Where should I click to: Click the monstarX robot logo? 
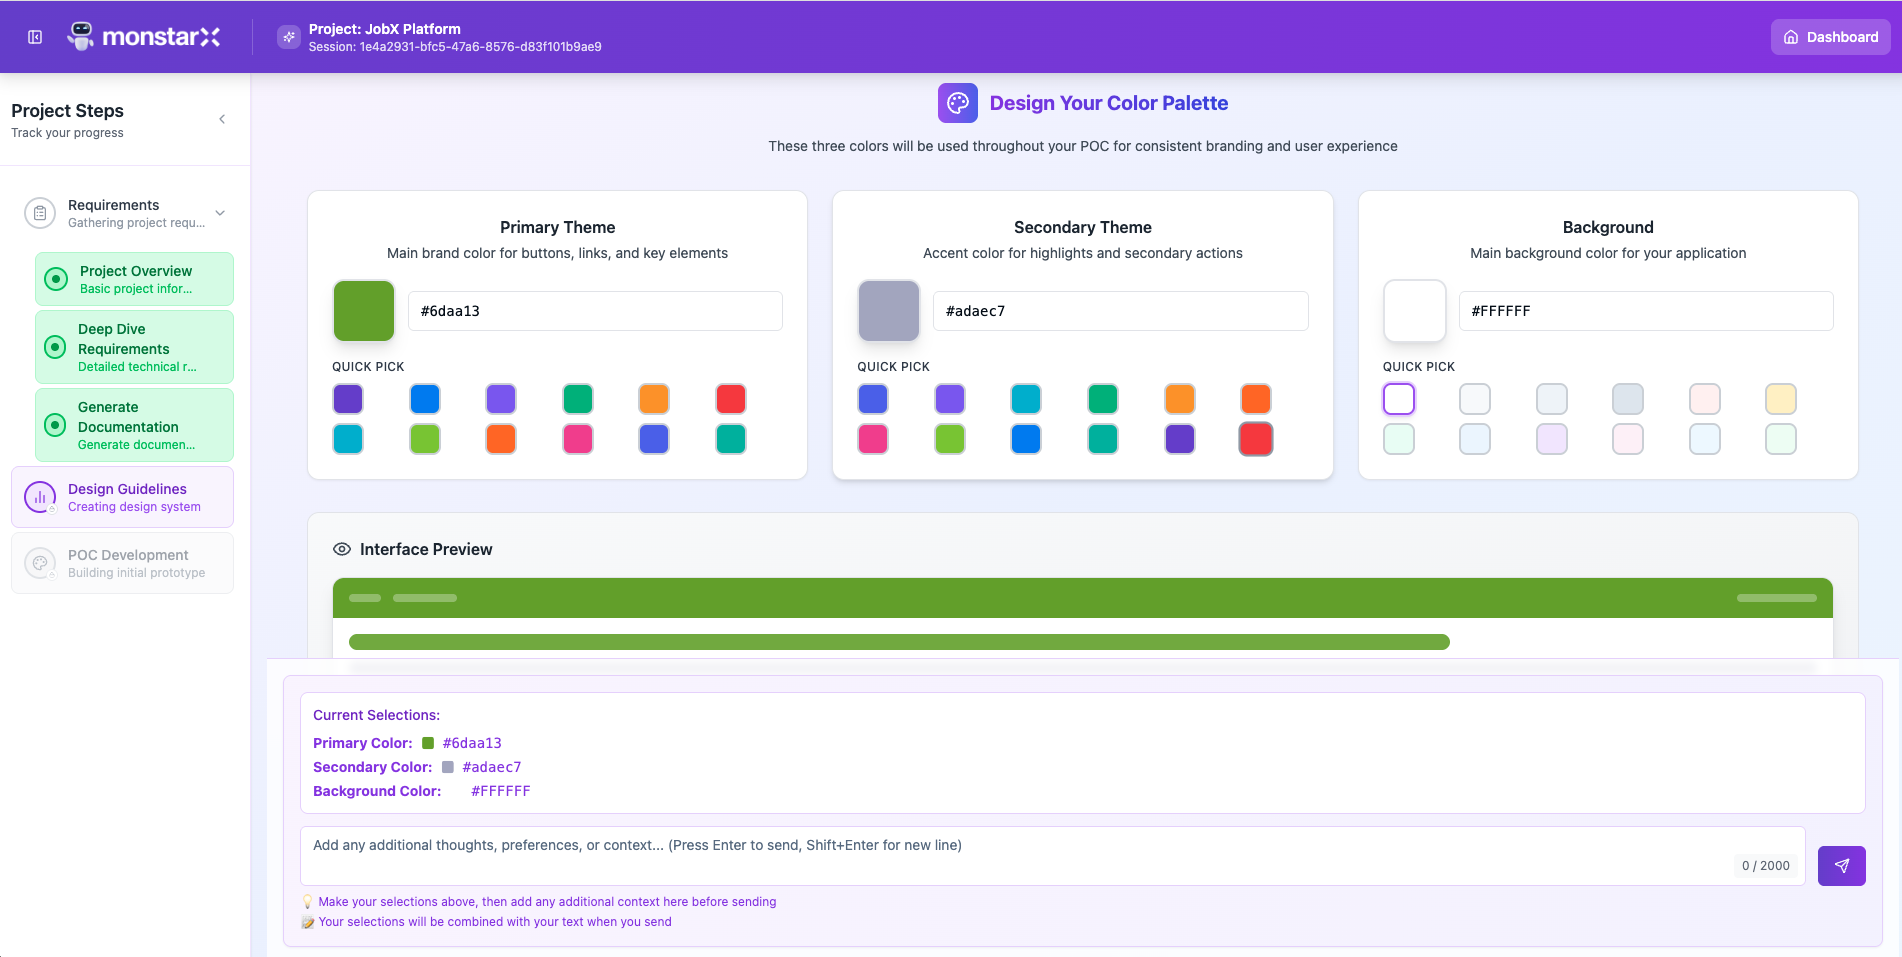click(81, 36)
